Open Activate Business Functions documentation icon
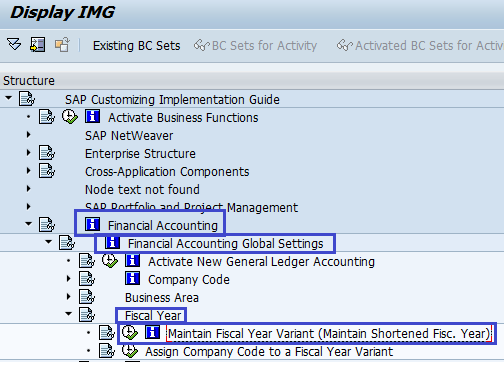The image size is (504, 376). point(47,117)
